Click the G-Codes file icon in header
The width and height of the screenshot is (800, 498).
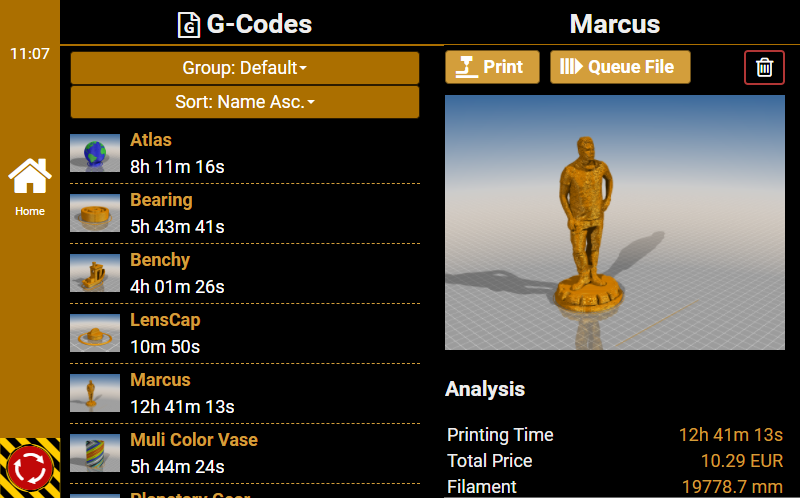188,25
